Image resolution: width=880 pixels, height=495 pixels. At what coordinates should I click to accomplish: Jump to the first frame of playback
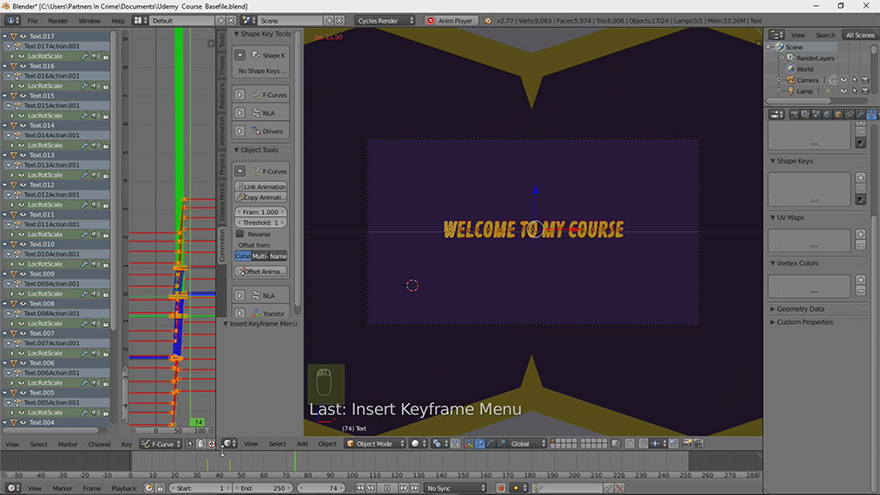click(x=360, y=488)
